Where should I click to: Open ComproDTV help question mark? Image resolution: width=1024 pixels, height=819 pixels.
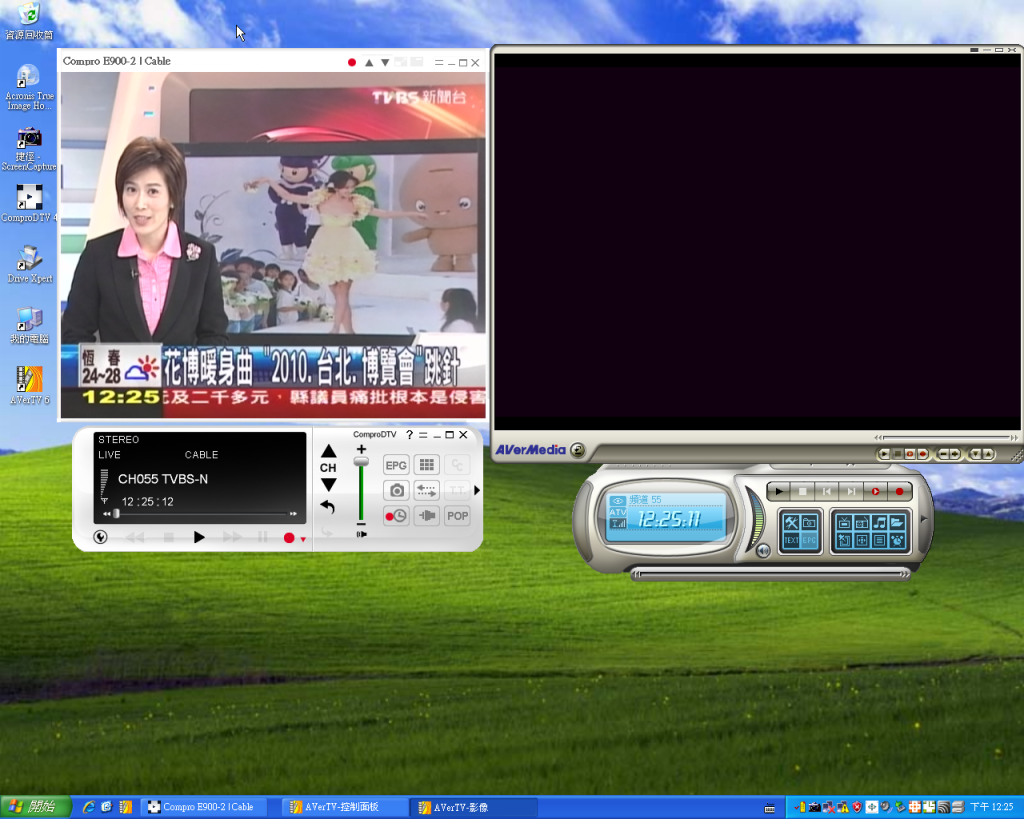[409, 435]
